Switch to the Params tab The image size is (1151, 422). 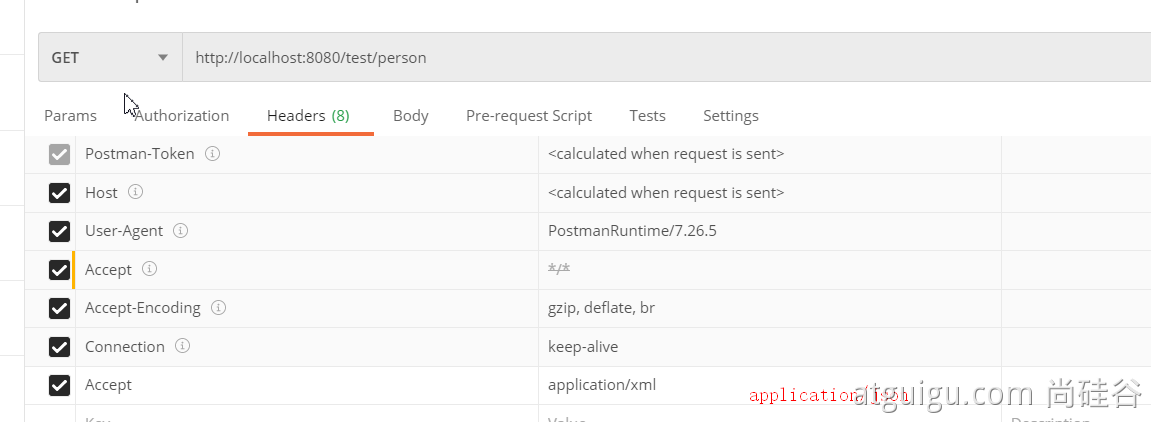[70, 116]
